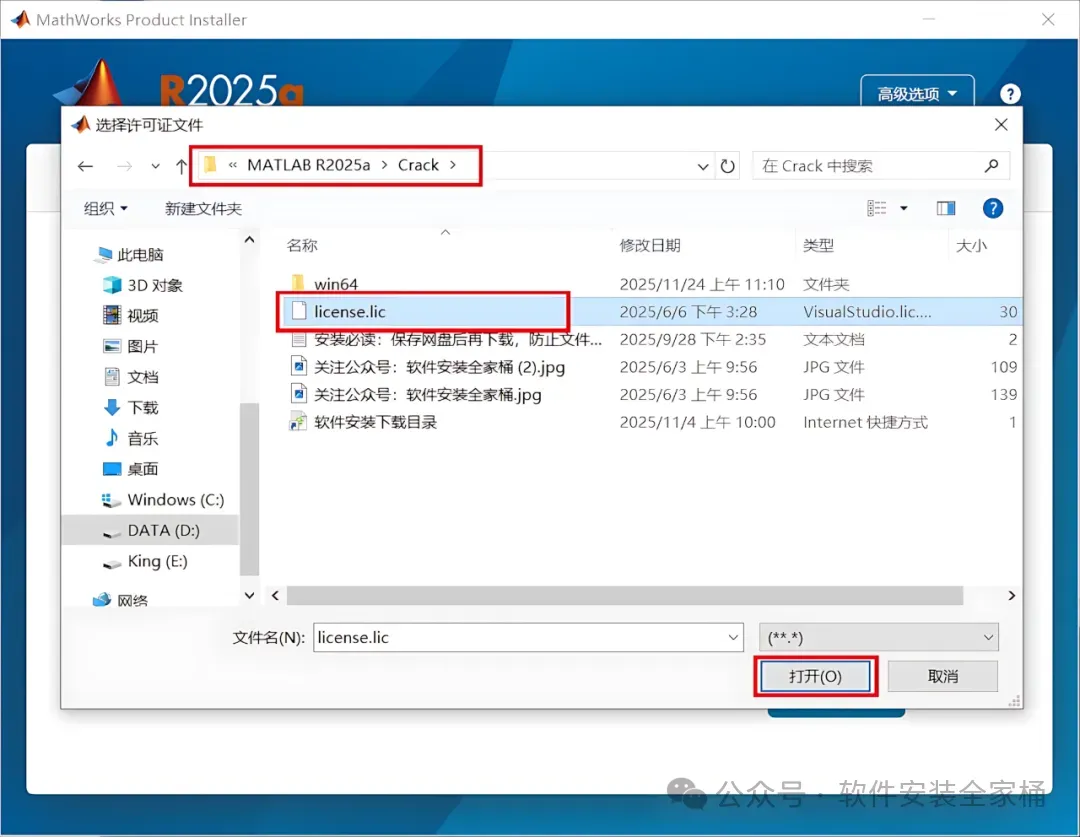
Task: Change view layout icon
Action: point(877,208)
